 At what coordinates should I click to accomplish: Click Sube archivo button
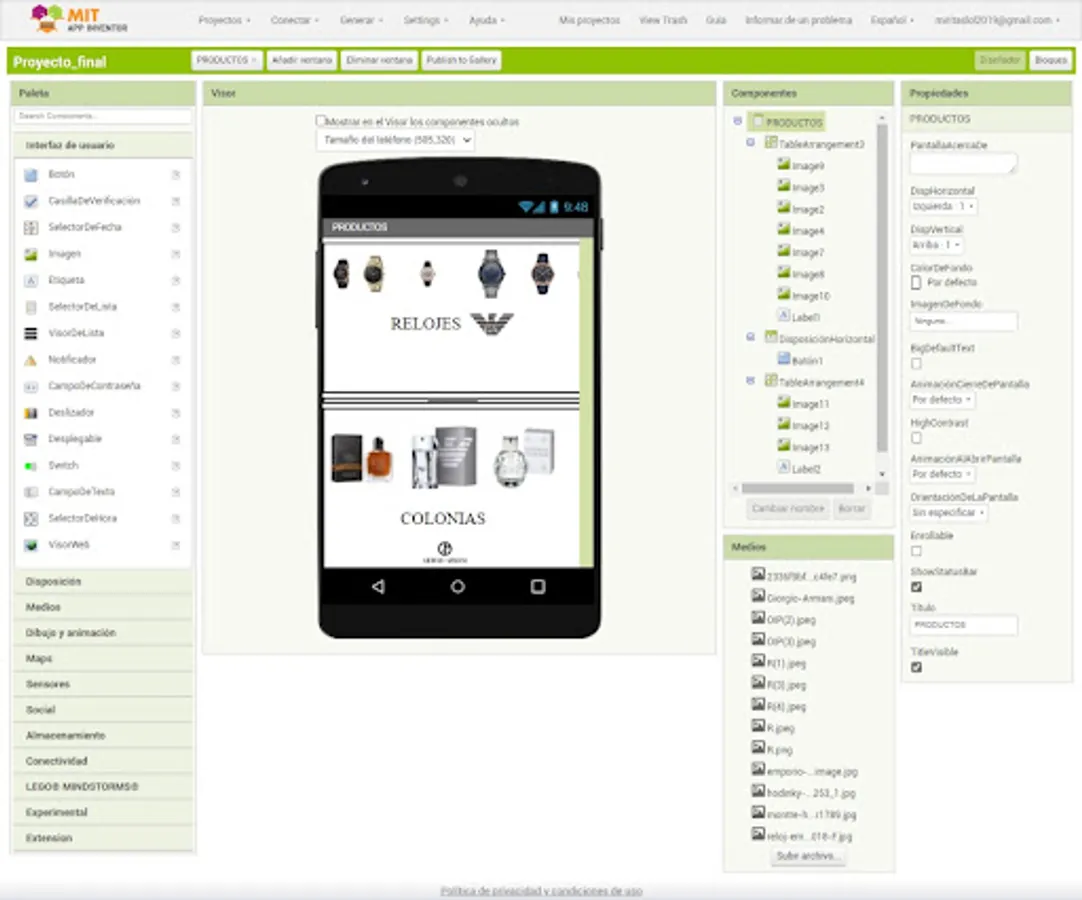[x=807, y=856]
